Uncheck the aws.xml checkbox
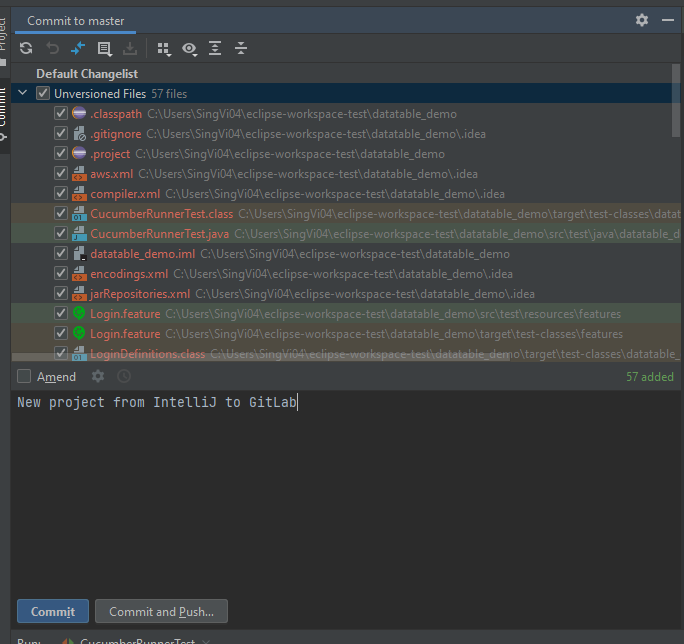The width and height of the screenshot is (684, 644). [x=61, y=174]
